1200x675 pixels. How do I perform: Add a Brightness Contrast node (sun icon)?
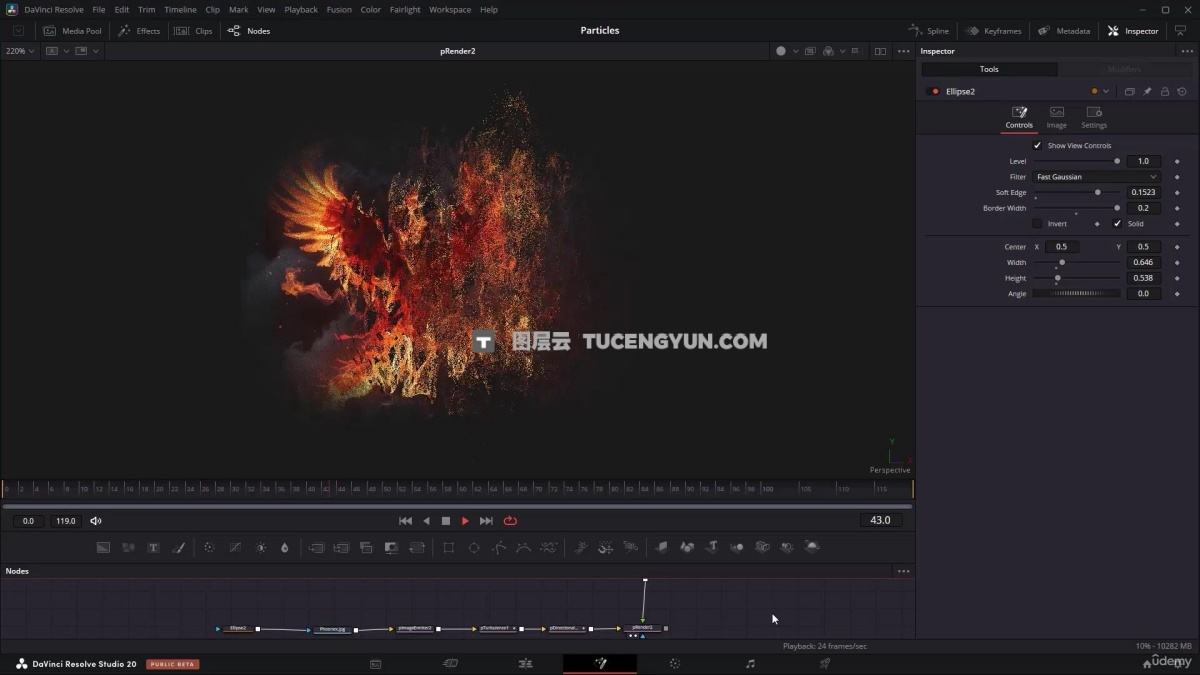(x=261, y=548)
